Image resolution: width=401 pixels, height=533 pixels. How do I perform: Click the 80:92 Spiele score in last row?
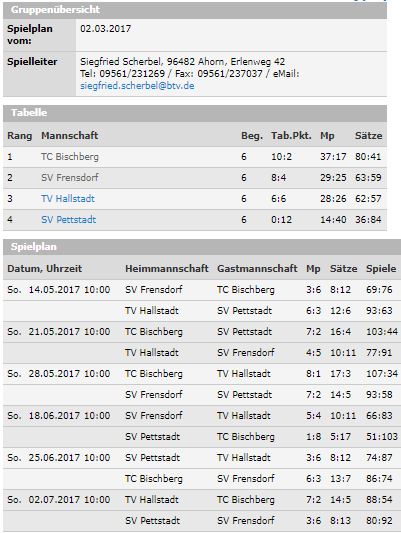(379, 521)
